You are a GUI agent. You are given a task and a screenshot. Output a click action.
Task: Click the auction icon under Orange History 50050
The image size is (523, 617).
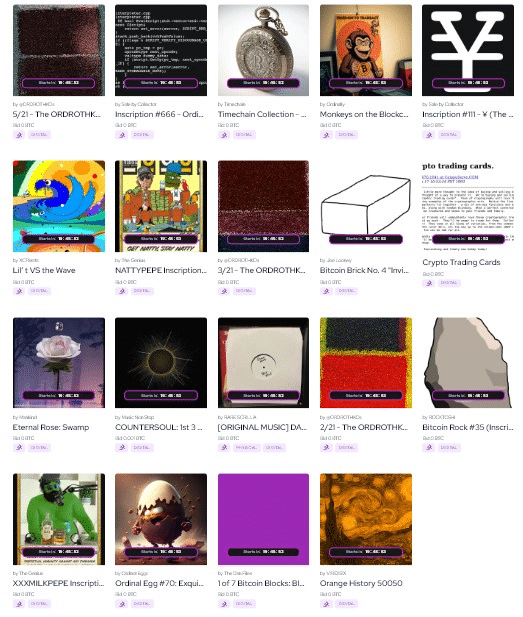tap(326, 604)
